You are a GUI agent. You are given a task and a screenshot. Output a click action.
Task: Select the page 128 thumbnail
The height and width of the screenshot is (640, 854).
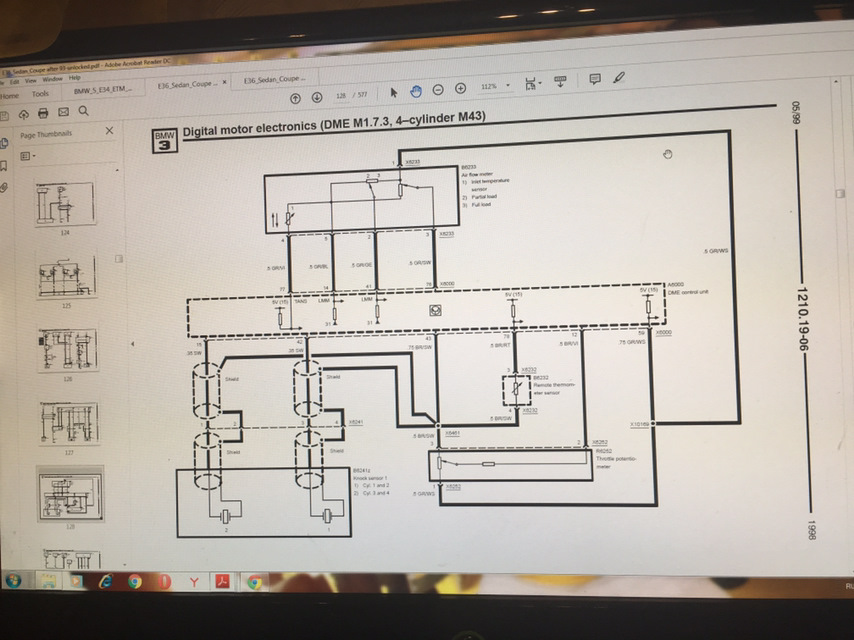(x=70, y=495)
